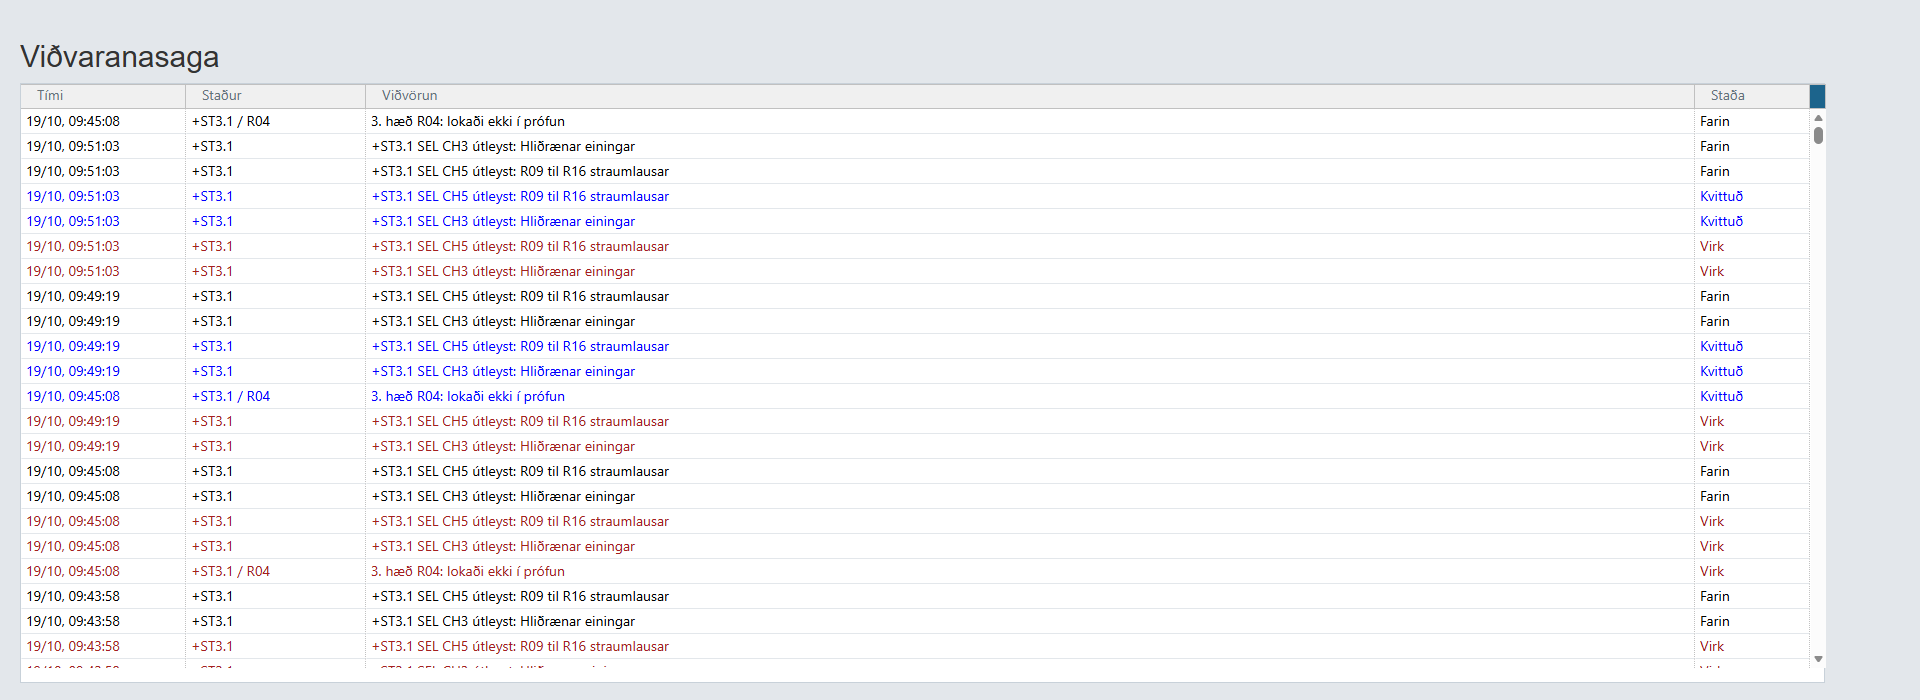Click Kvittuð status of the 09:49:19 CH5 alarm

1721,346
